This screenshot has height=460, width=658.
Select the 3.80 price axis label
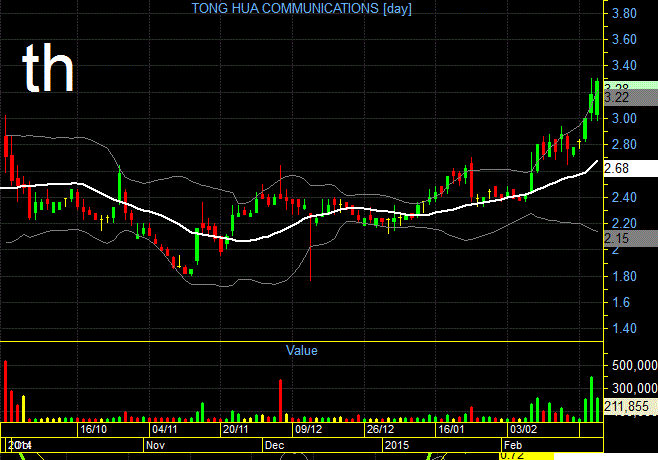(x=624, y=13)
